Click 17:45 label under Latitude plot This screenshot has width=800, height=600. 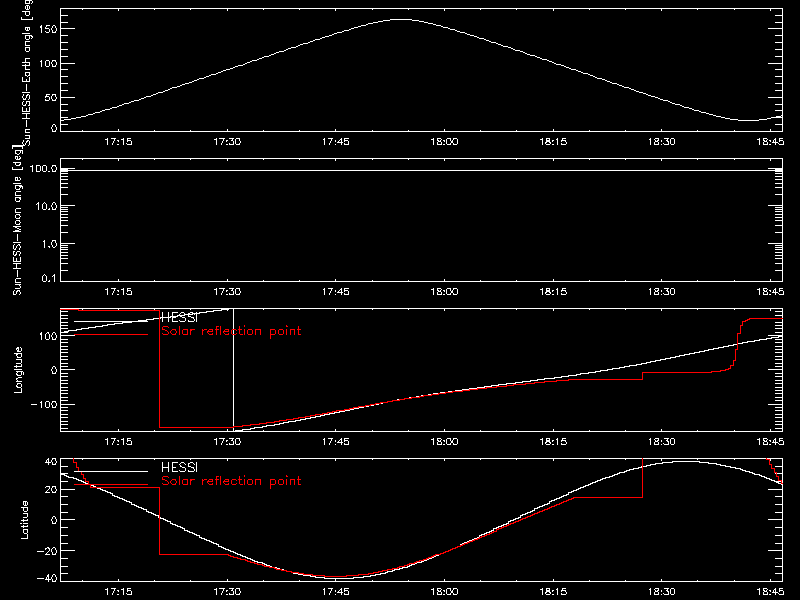click(336, 592)
